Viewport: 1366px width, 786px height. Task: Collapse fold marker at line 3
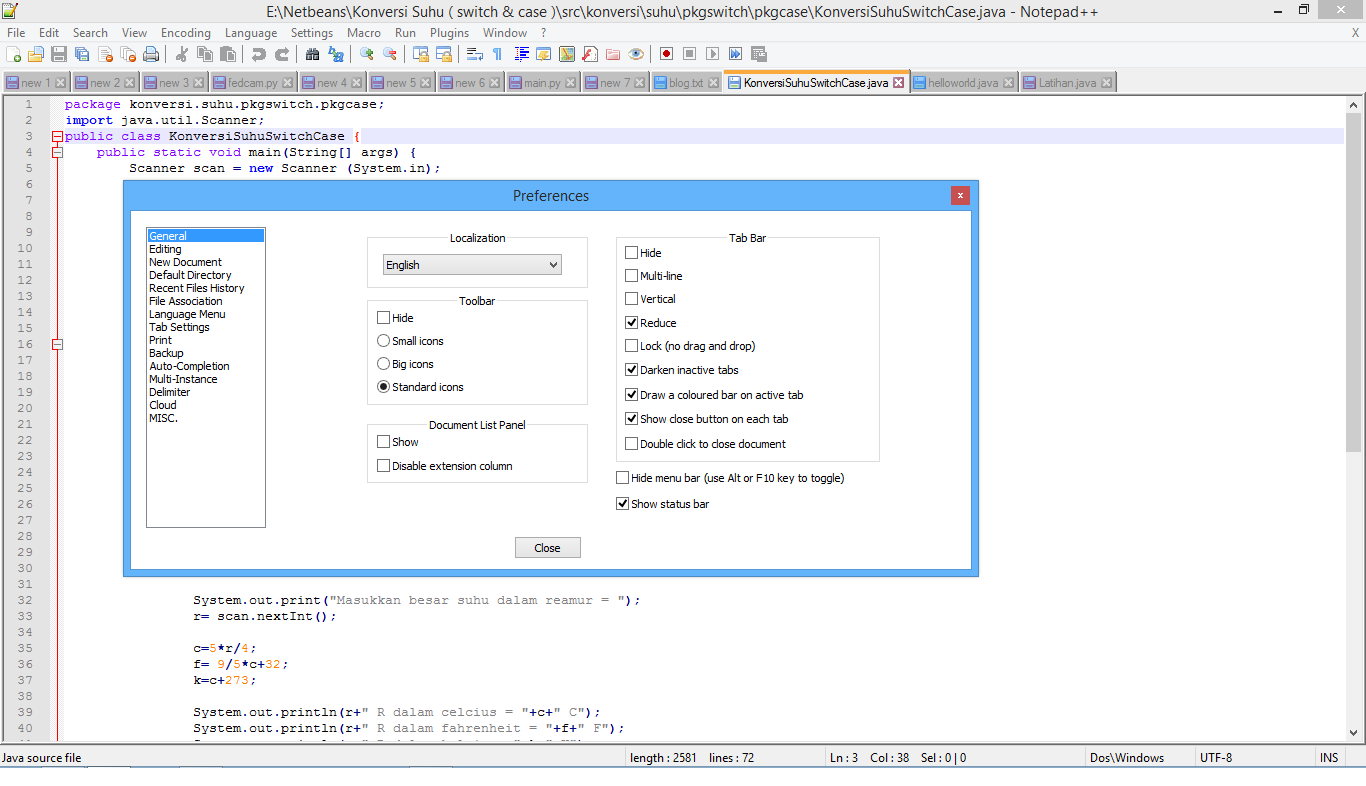tap(57, 136)
